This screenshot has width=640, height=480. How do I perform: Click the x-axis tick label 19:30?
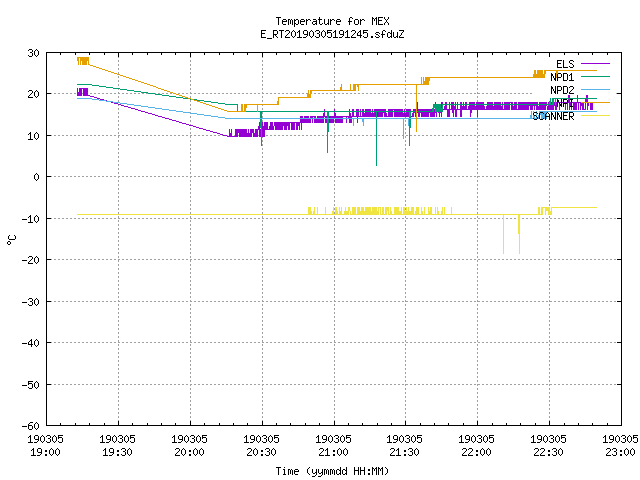117,452
